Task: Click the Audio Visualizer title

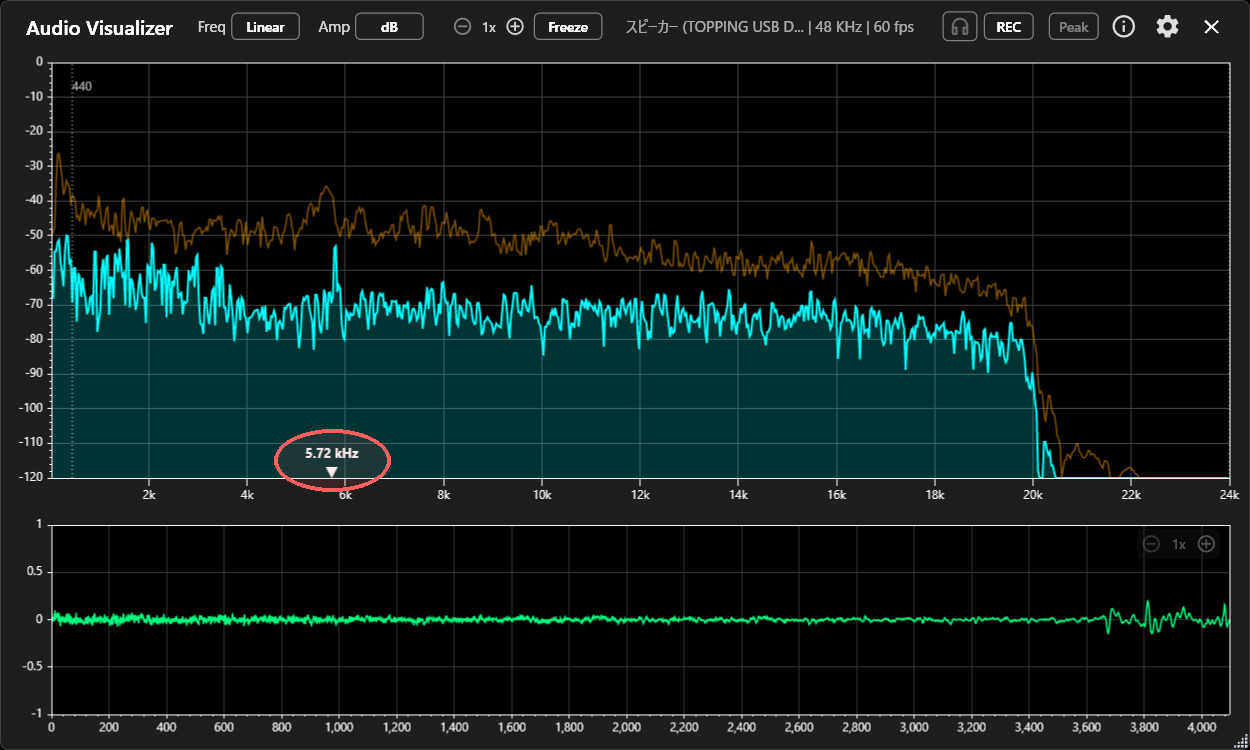Action: pos(99,28)
